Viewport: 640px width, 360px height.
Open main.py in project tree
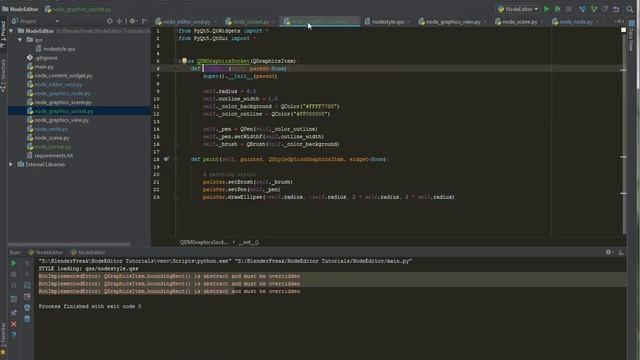(x=44, y=67)
